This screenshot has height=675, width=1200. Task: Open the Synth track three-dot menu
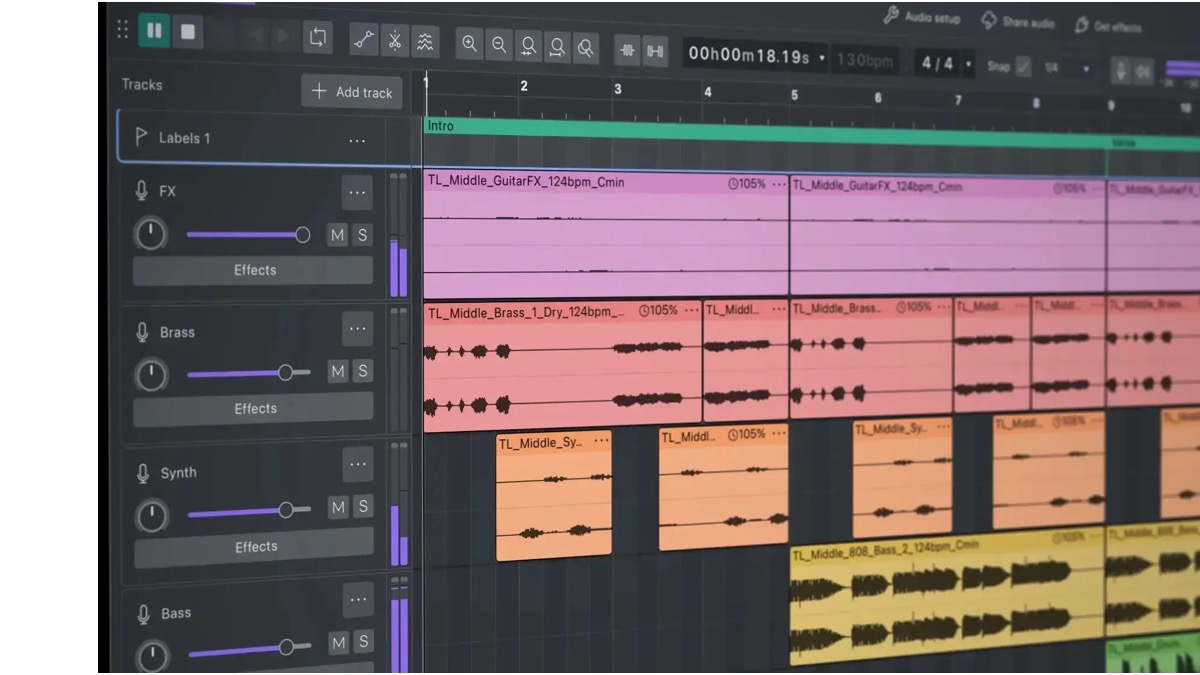pyautogui.click(x=358, y=464)
